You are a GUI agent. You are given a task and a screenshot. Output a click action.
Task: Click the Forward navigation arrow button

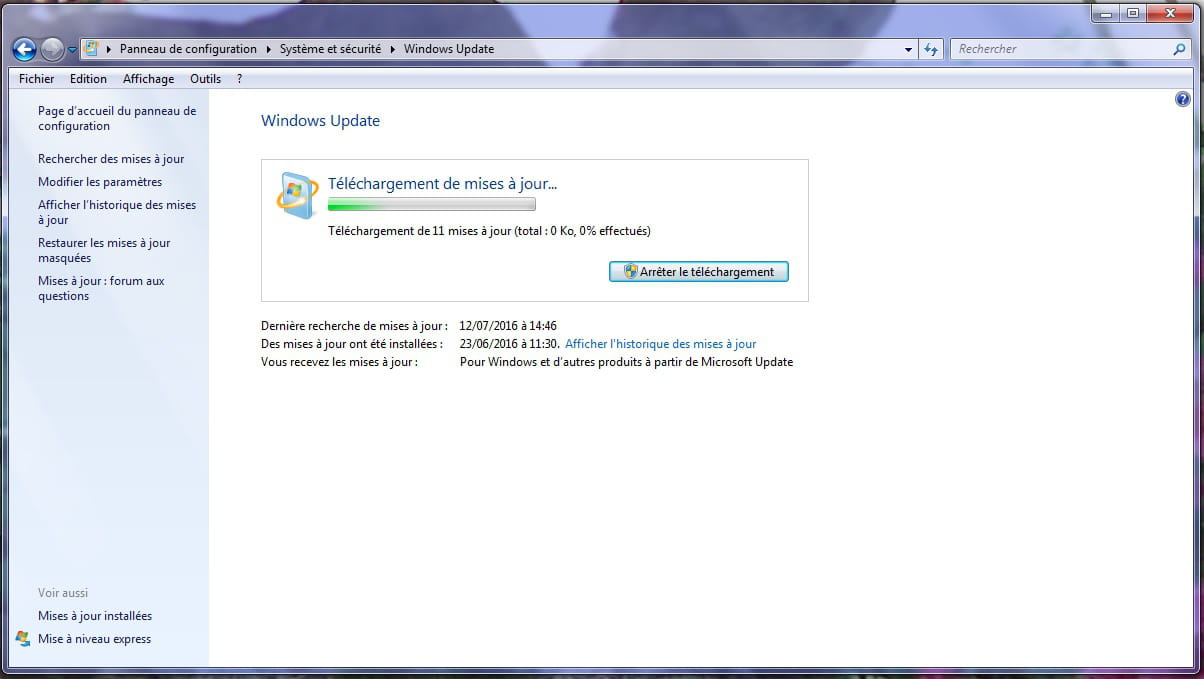click(x=52, y=48)
